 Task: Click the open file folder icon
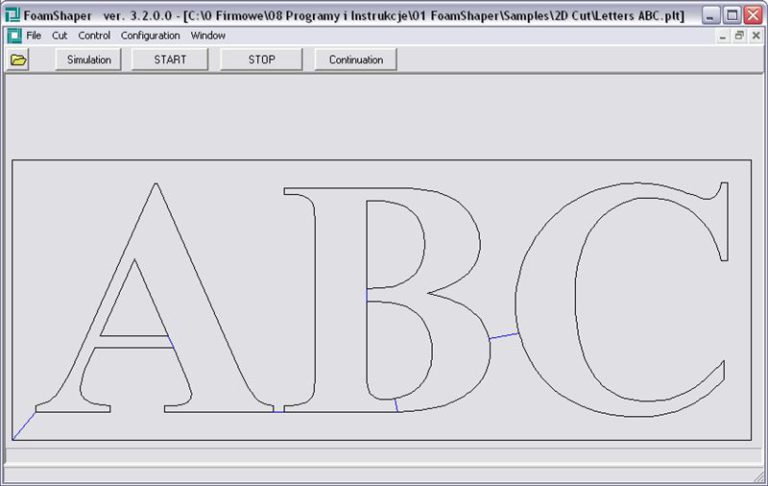point(18,60)
